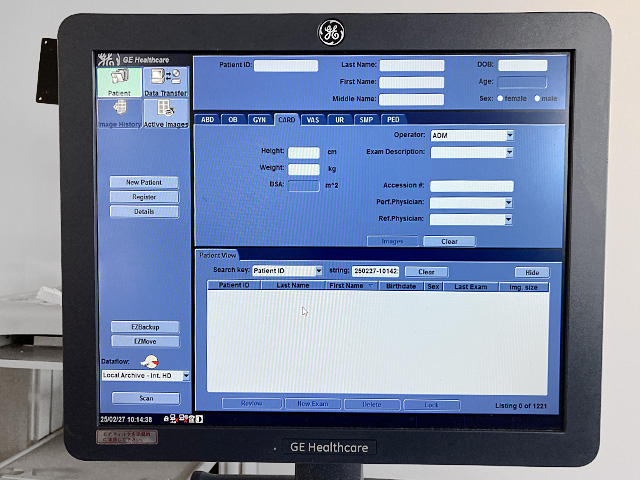Click the Register button
Image resolution: width=640 pixels, height=480 pixels.
(x=144, y=197)
